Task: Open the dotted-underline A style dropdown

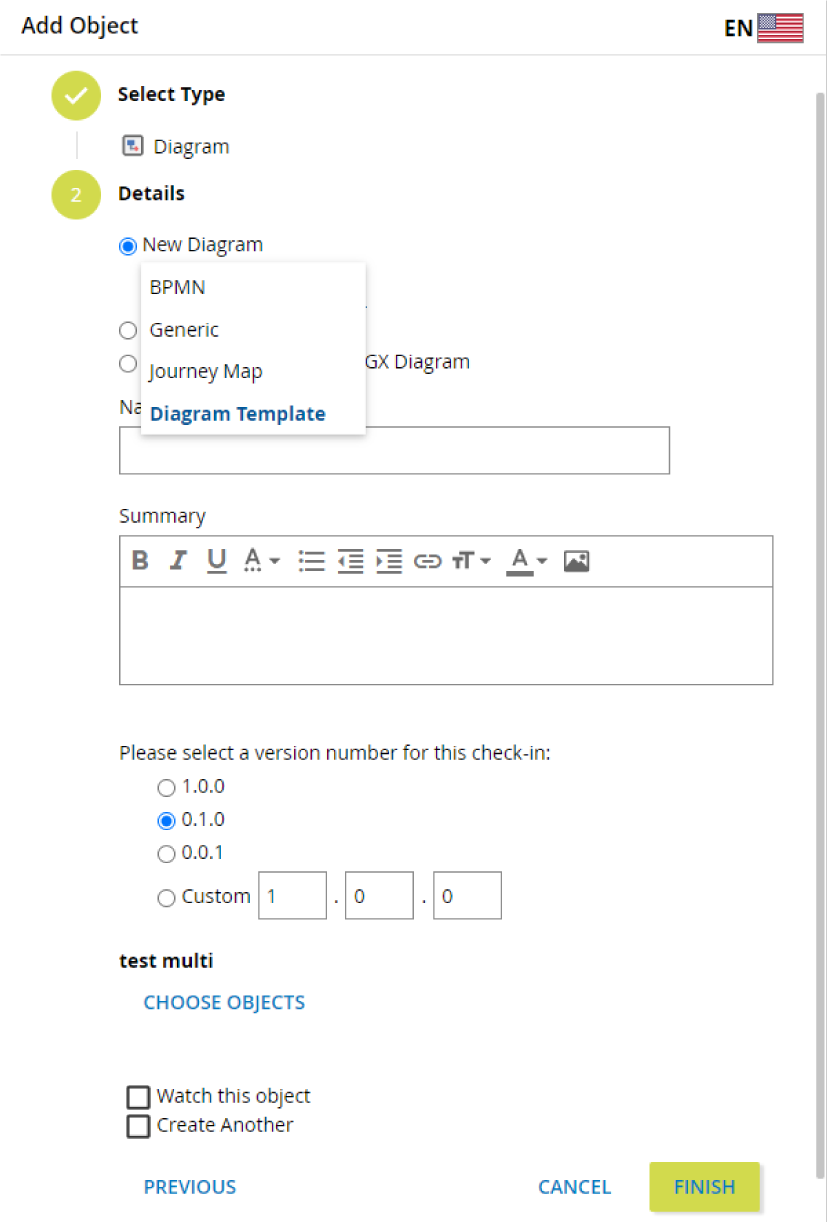Action: click(262, 561)
